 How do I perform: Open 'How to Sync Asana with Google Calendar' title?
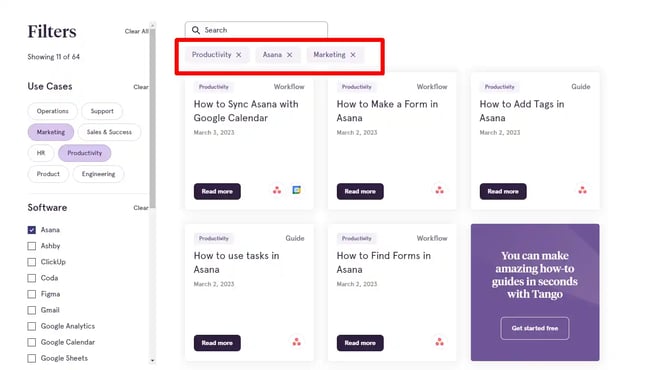[246, 111]
